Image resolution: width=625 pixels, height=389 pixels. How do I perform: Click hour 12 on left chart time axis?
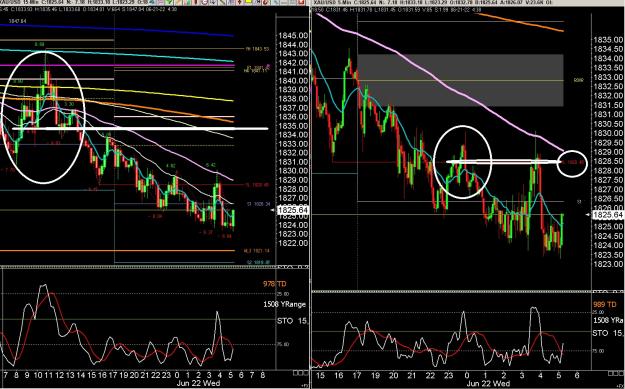click(60, 375)
